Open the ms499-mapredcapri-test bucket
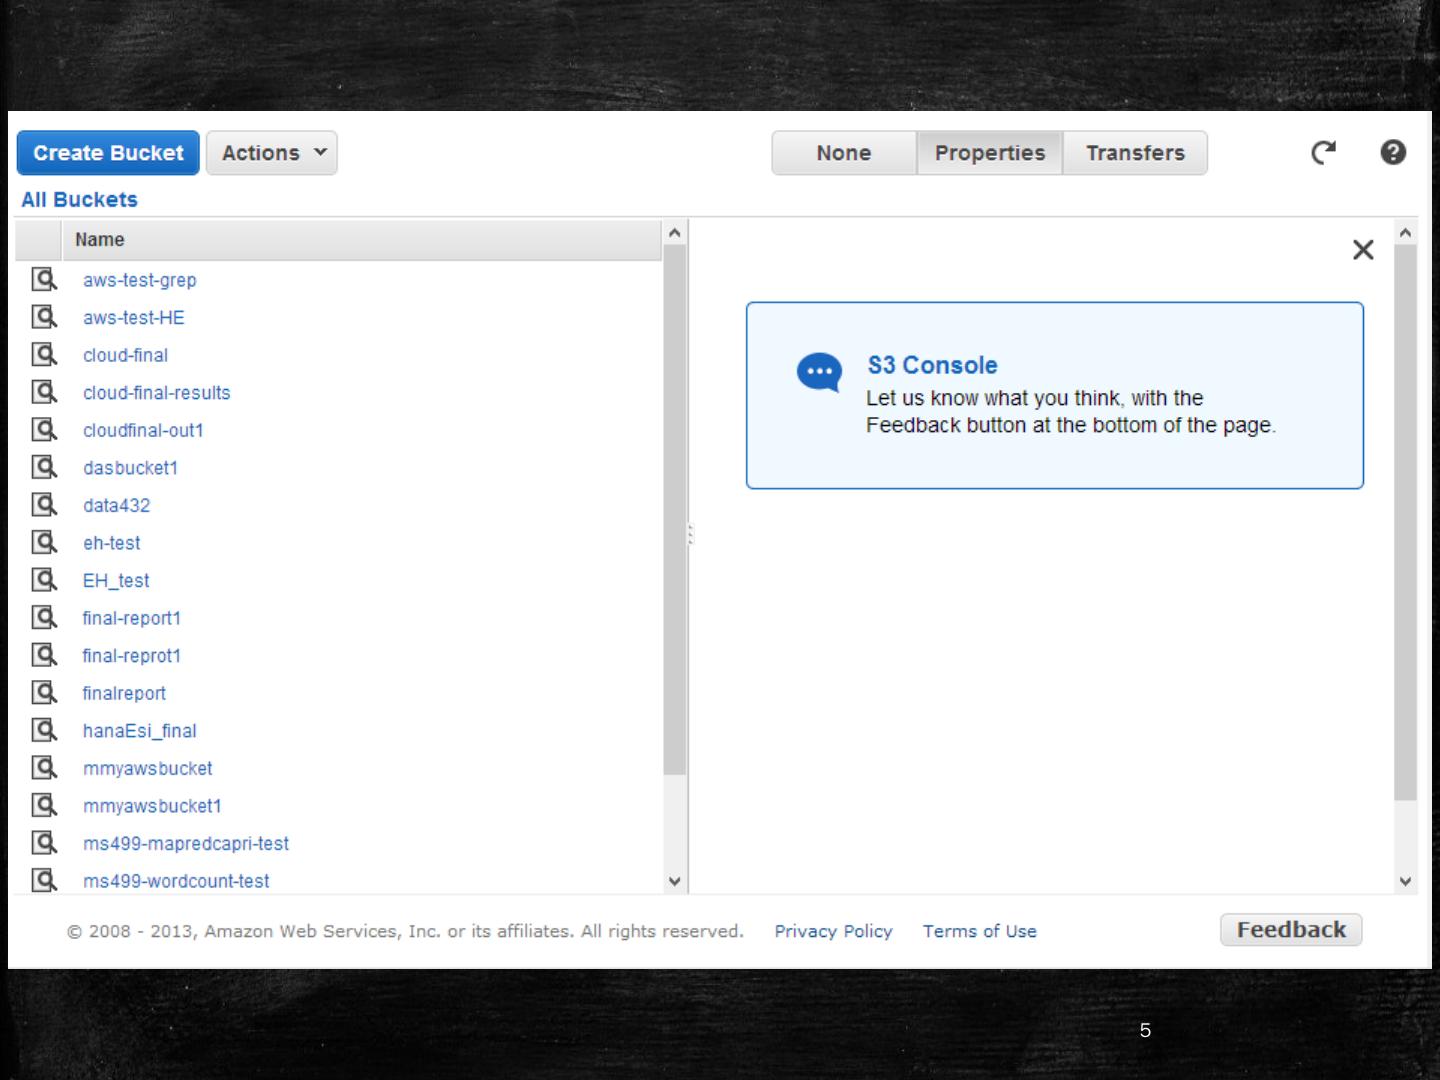This screenshot has width=1440, height=1080. (186, 844)
